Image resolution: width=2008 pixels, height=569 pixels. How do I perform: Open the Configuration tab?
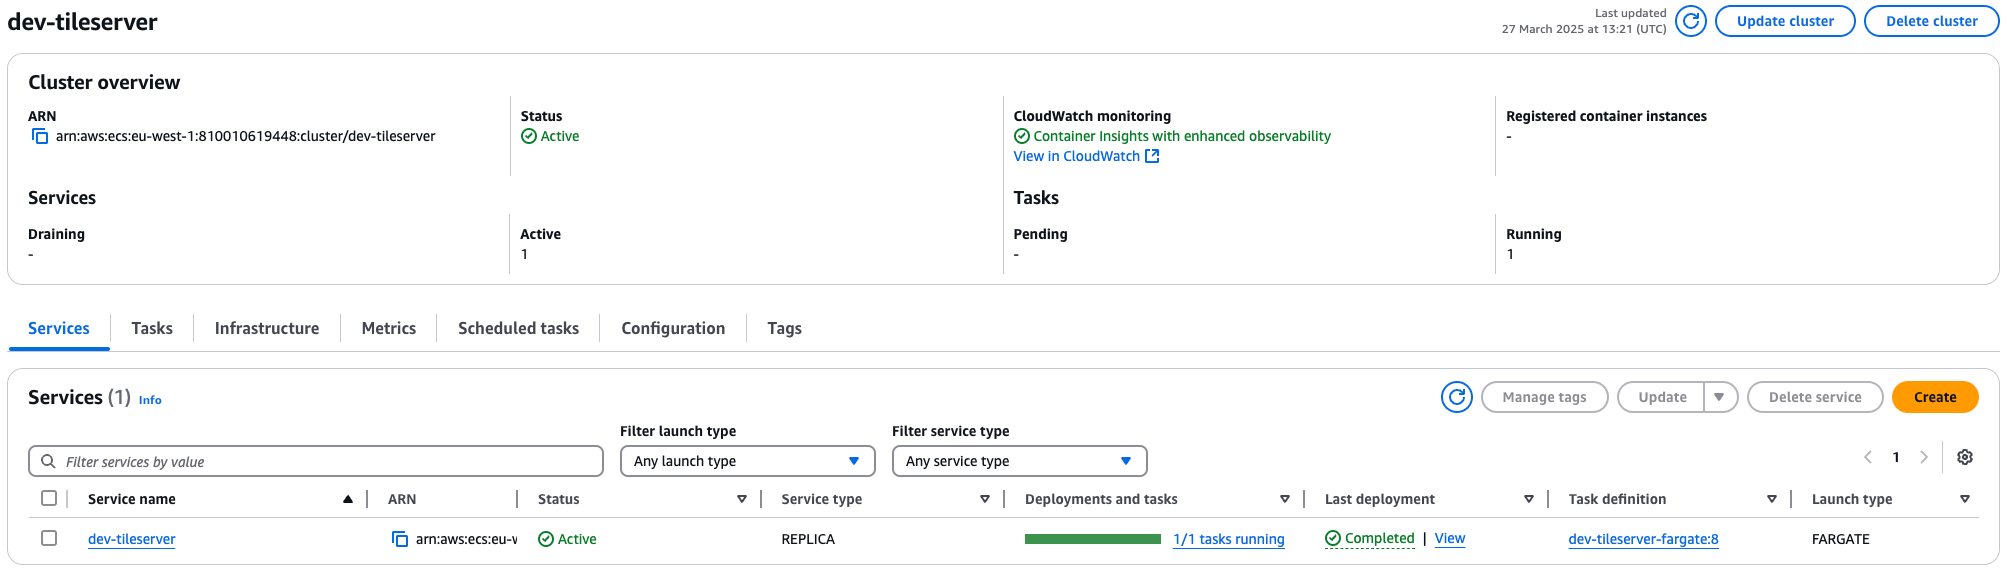pos(673,328)
